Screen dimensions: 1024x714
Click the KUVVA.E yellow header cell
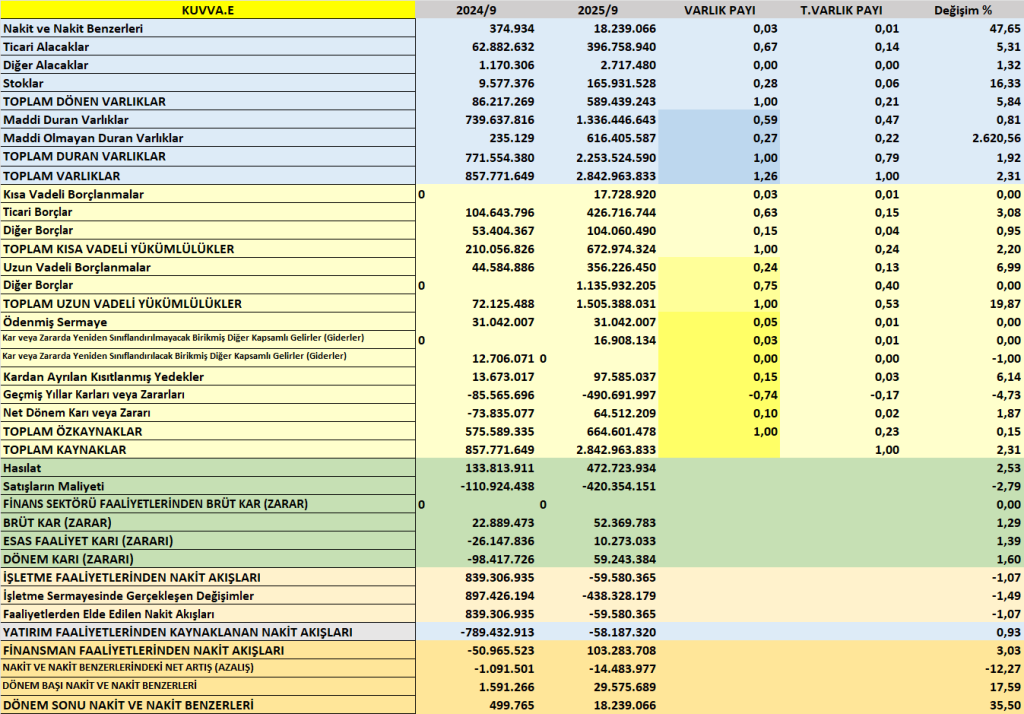point(208,9)
